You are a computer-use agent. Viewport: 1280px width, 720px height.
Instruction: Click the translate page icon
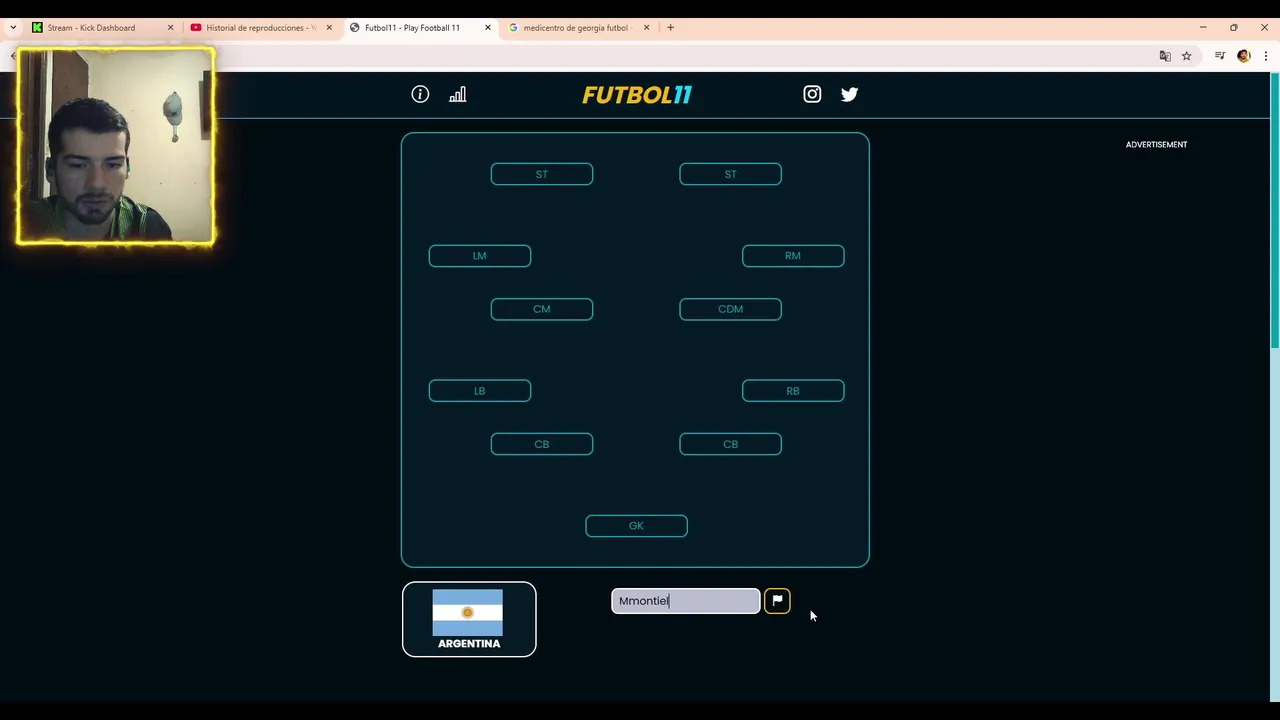1165,56
